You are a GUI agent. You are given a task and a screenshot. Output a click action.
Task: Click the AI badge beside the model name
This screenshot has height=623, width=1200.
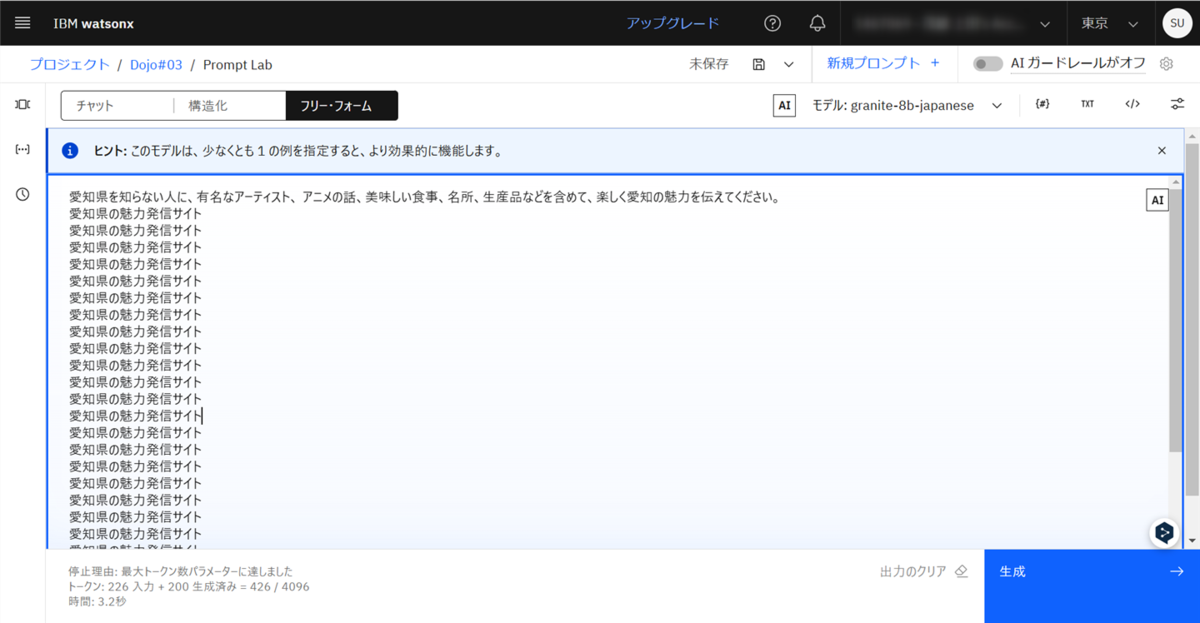pyautogui.click(x=785, y=105)
